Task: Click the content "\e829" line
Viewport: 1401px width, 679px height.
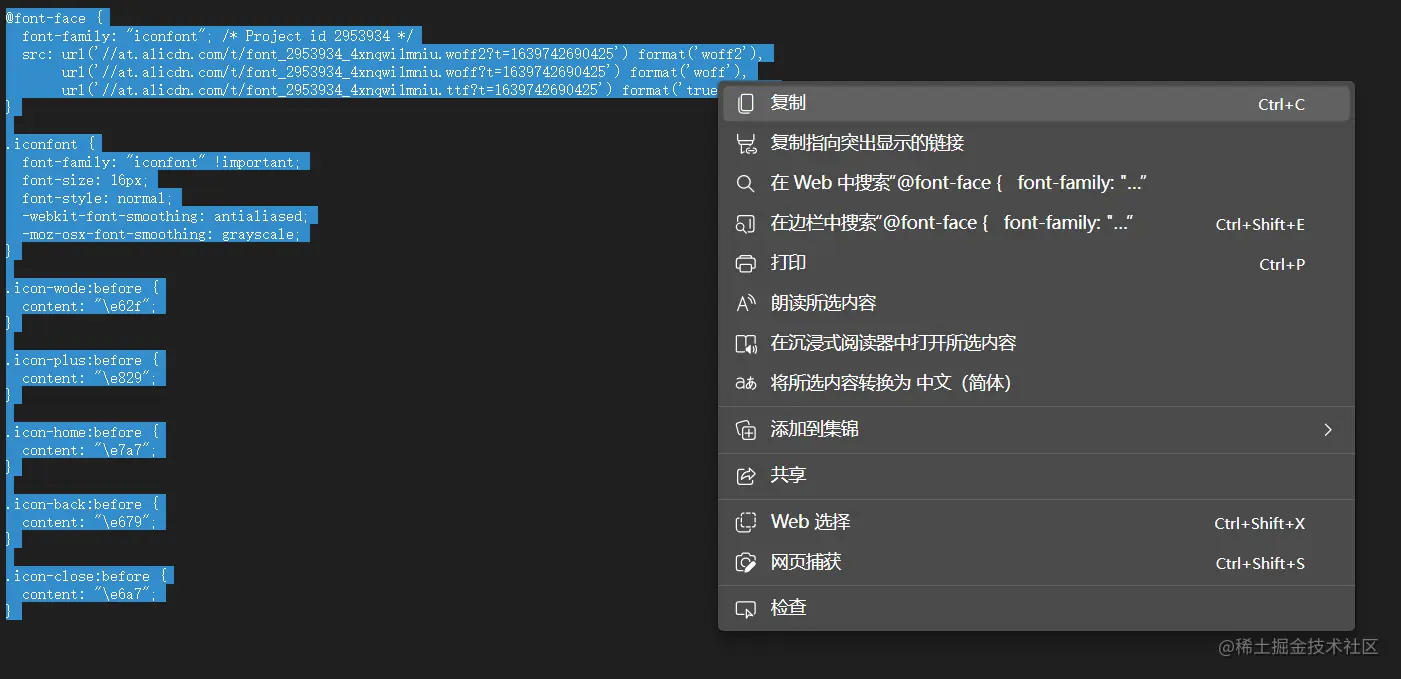Action: [89, 378]
